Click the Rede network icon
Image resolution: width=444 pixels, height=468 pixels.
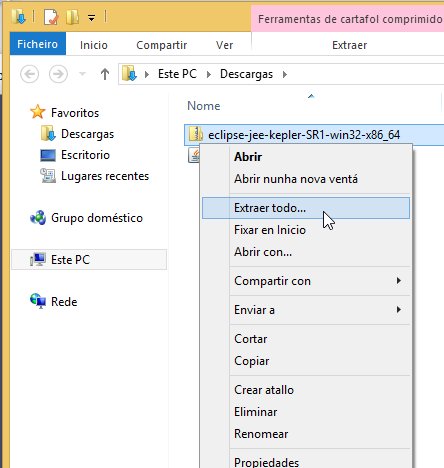38,301
